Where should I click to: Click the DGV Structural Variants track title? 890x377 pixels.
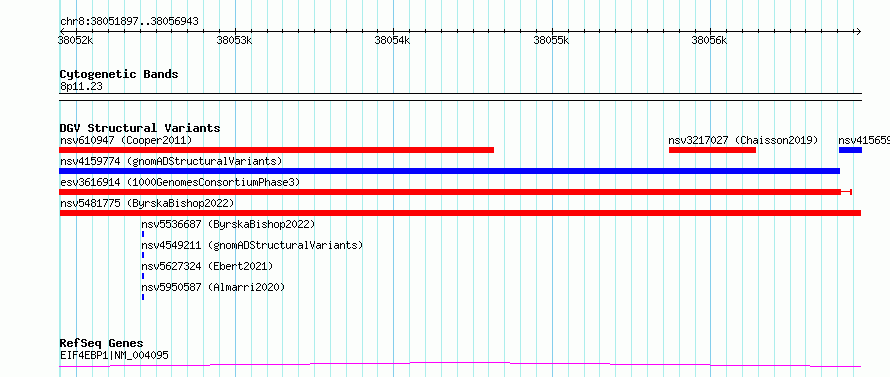point(140,128)
